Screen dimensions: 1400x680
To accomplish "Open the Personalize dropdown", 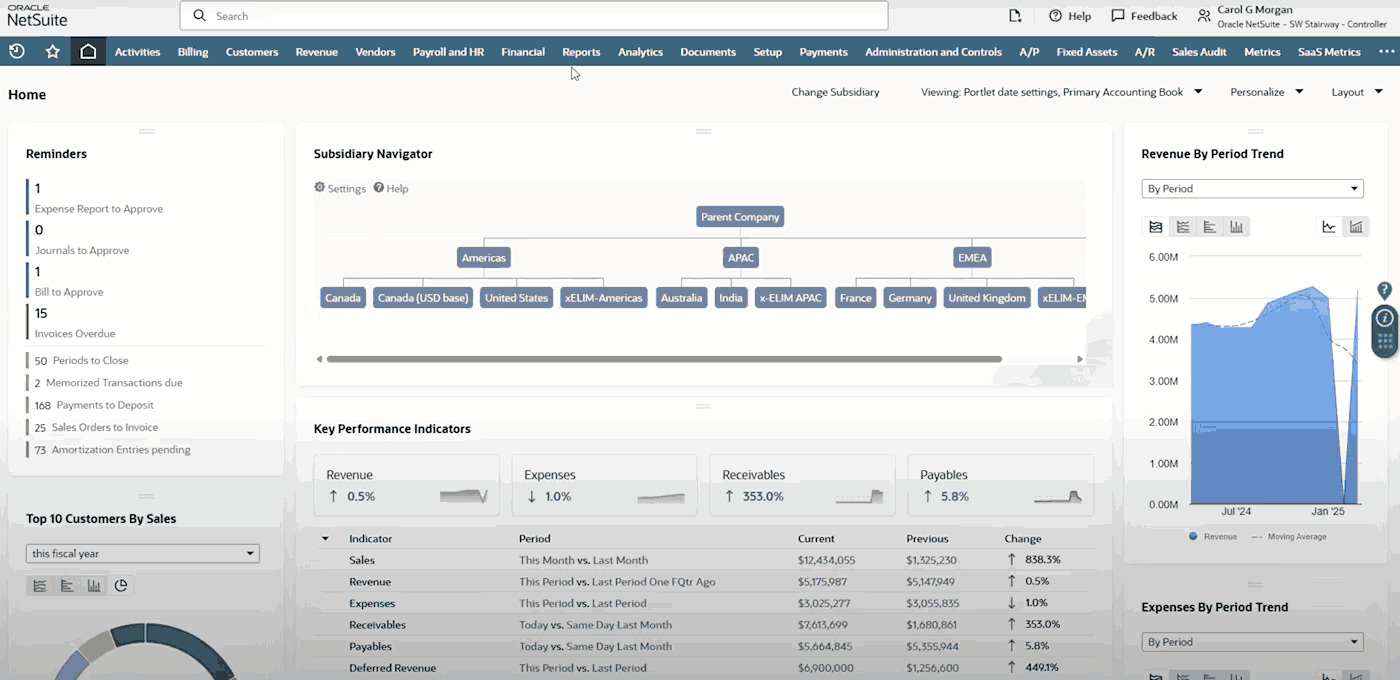I will click(1267, 92).
